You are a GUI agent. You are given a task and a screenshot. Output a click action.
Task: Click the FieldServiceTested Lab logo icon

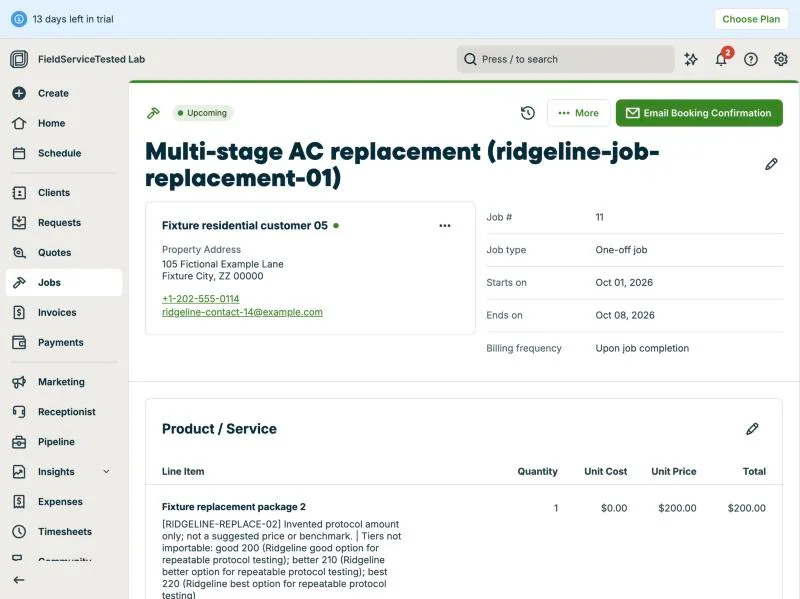19,59
